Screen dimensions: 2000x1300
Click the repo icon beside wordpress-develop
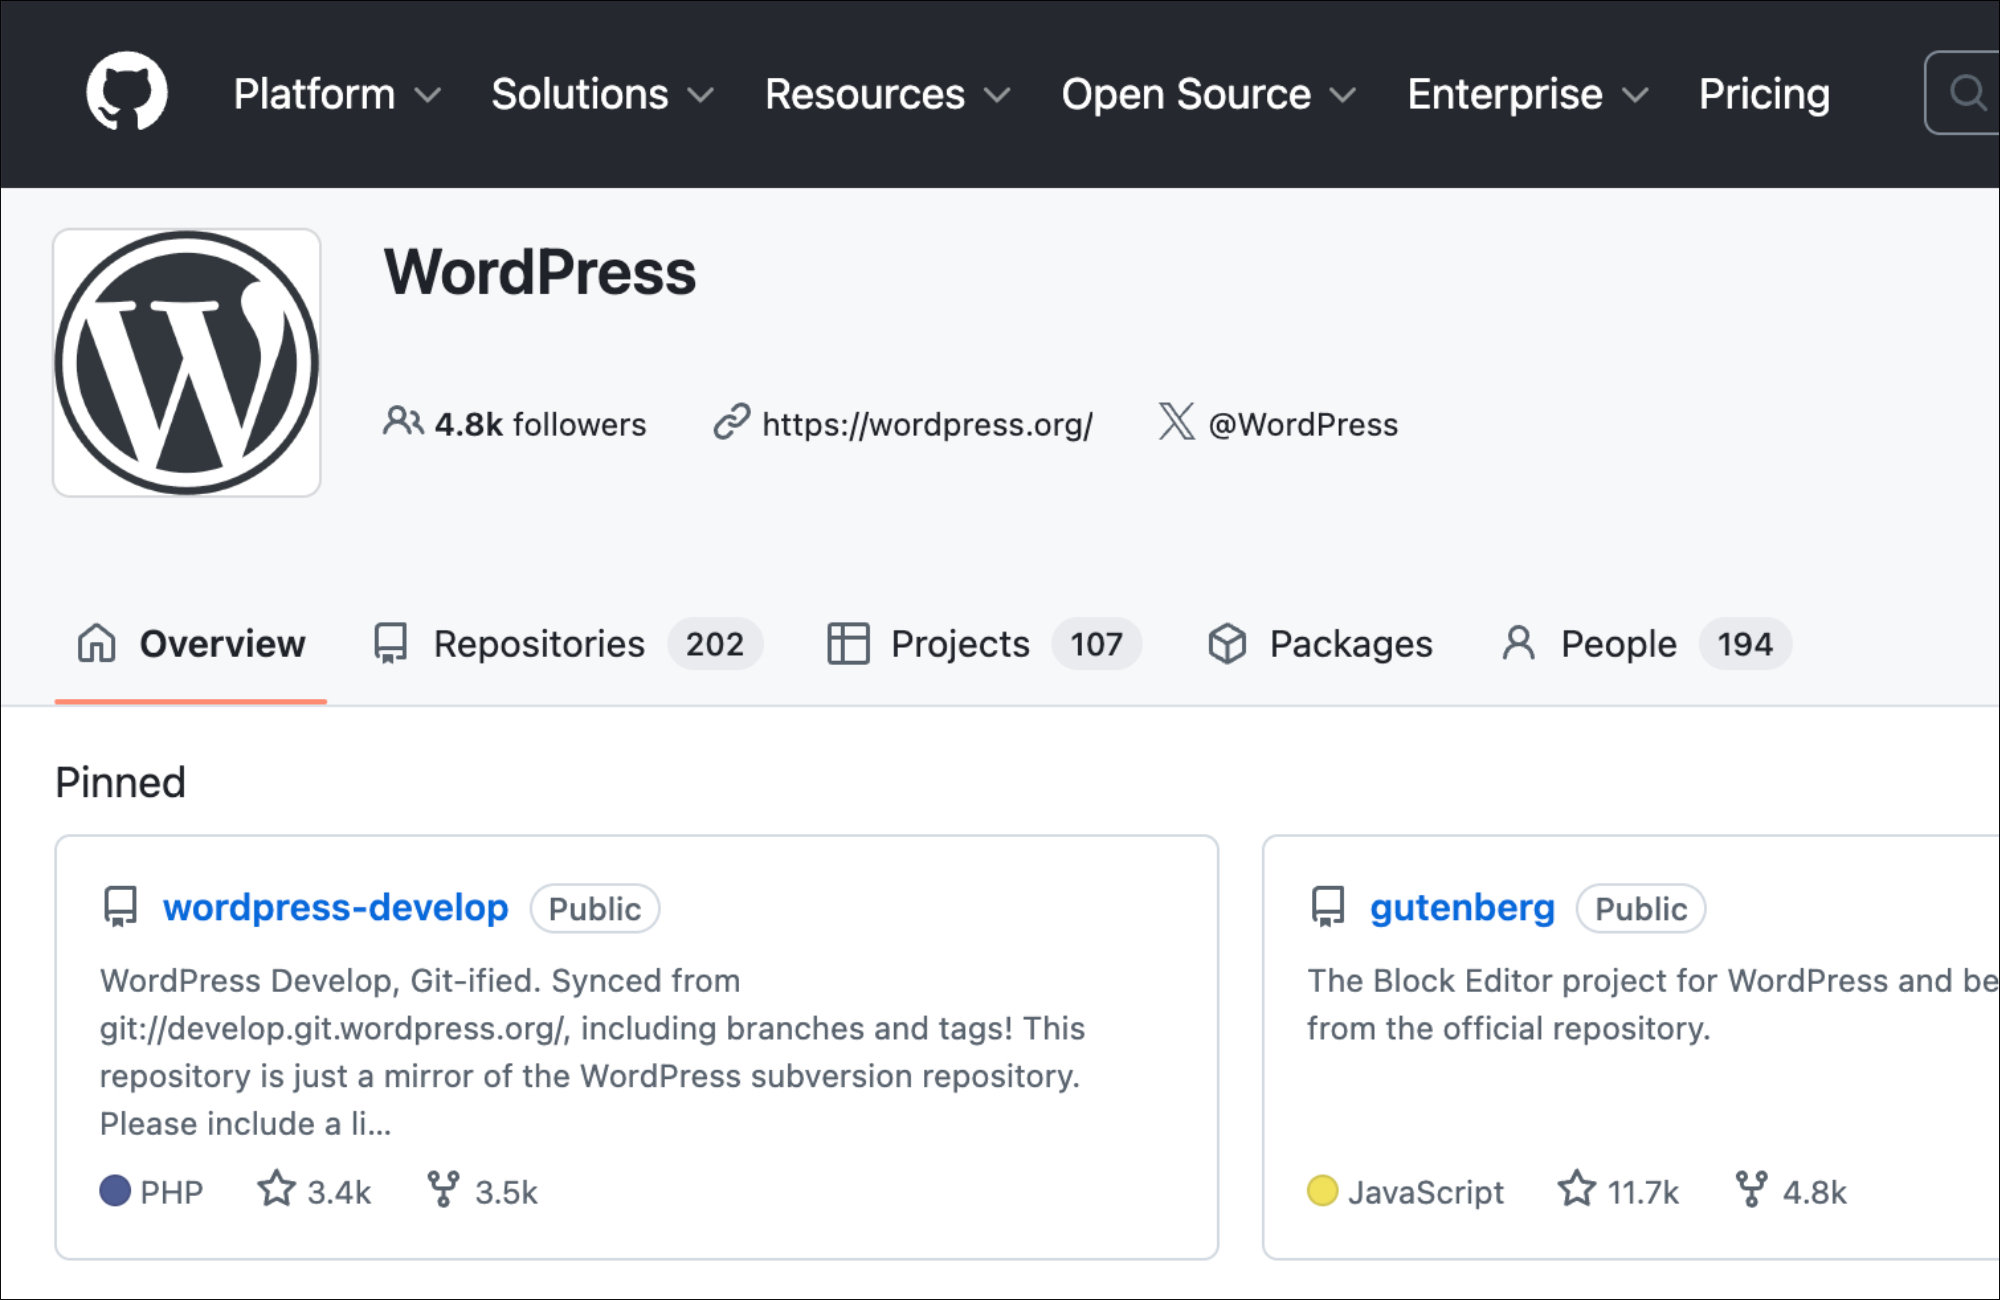tap(120, 906)
